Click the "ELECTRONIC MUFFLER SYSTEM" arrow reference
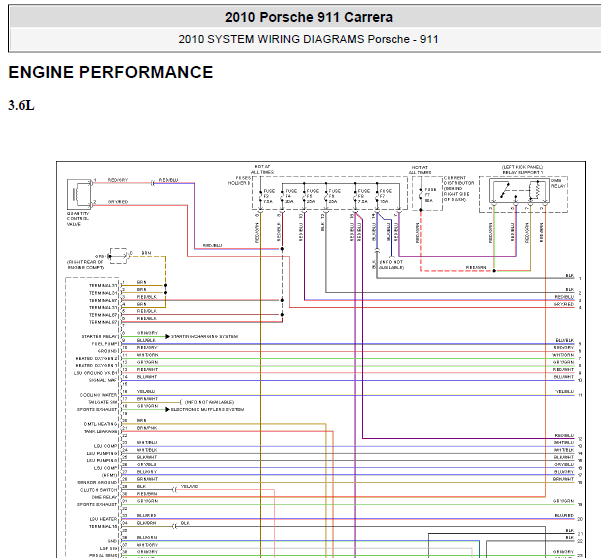 [207, 409]
